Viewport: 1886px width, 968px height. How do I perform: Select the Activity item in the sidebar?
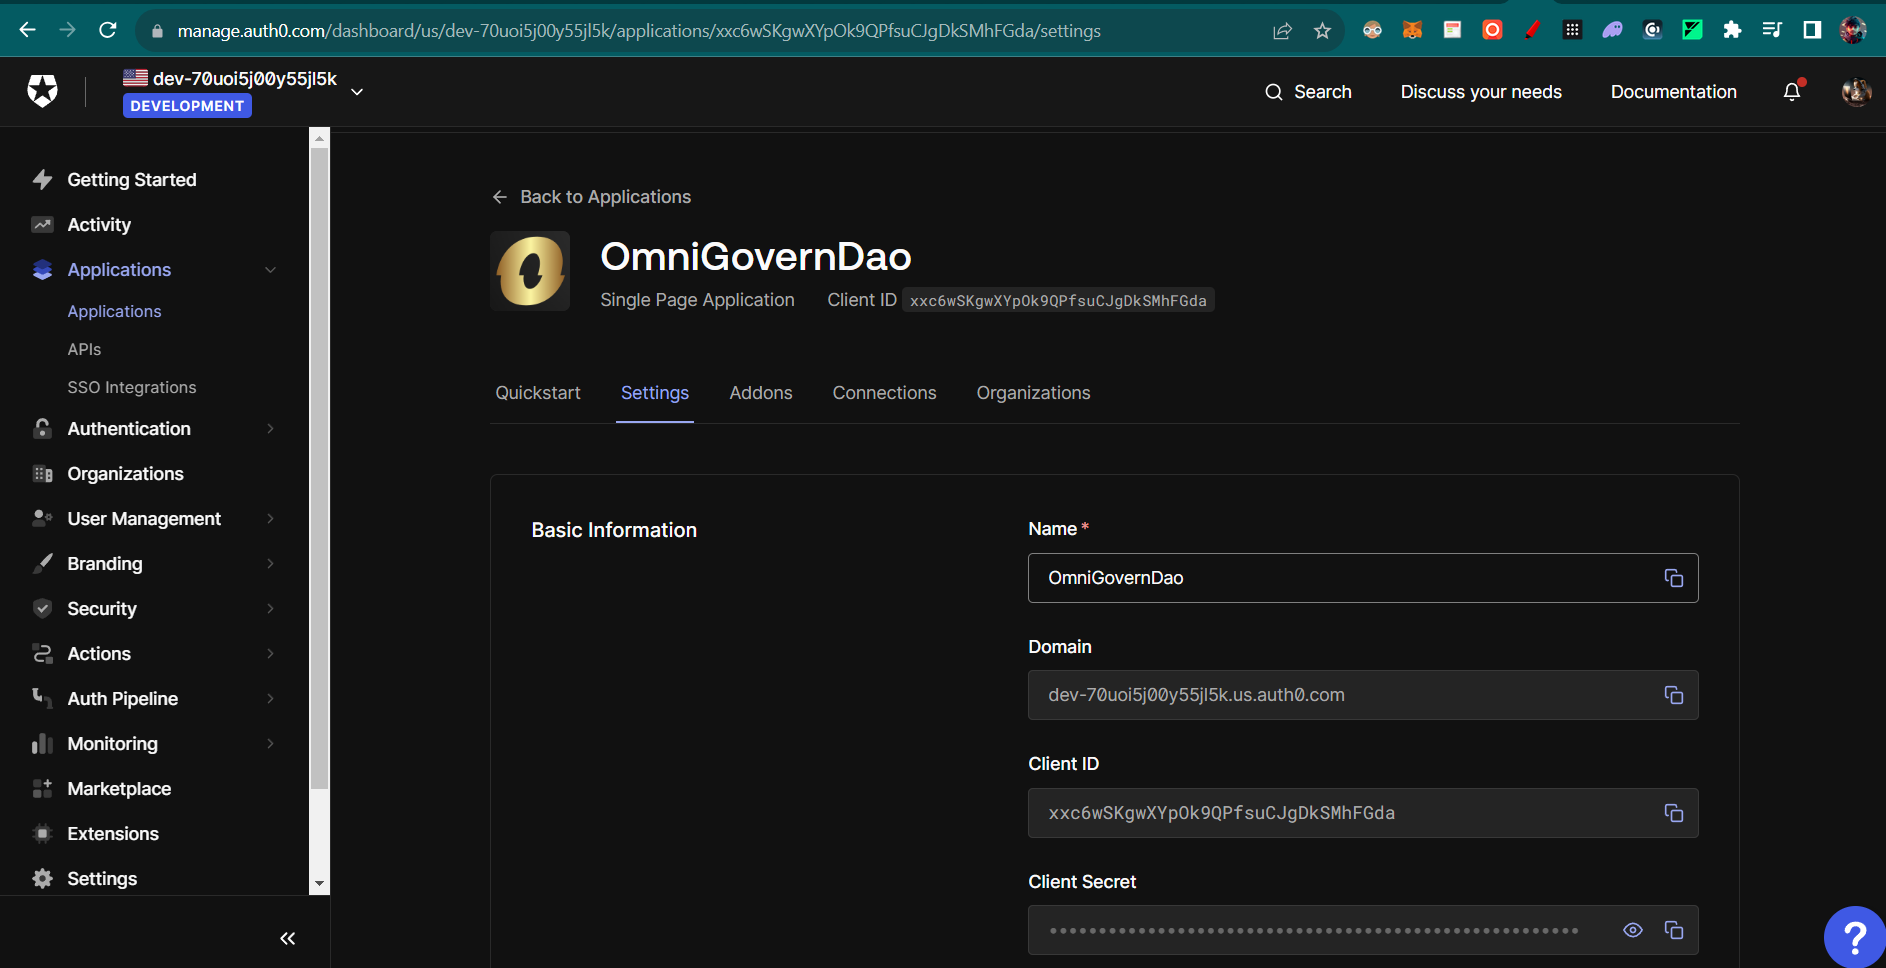[x=98, y=224]
